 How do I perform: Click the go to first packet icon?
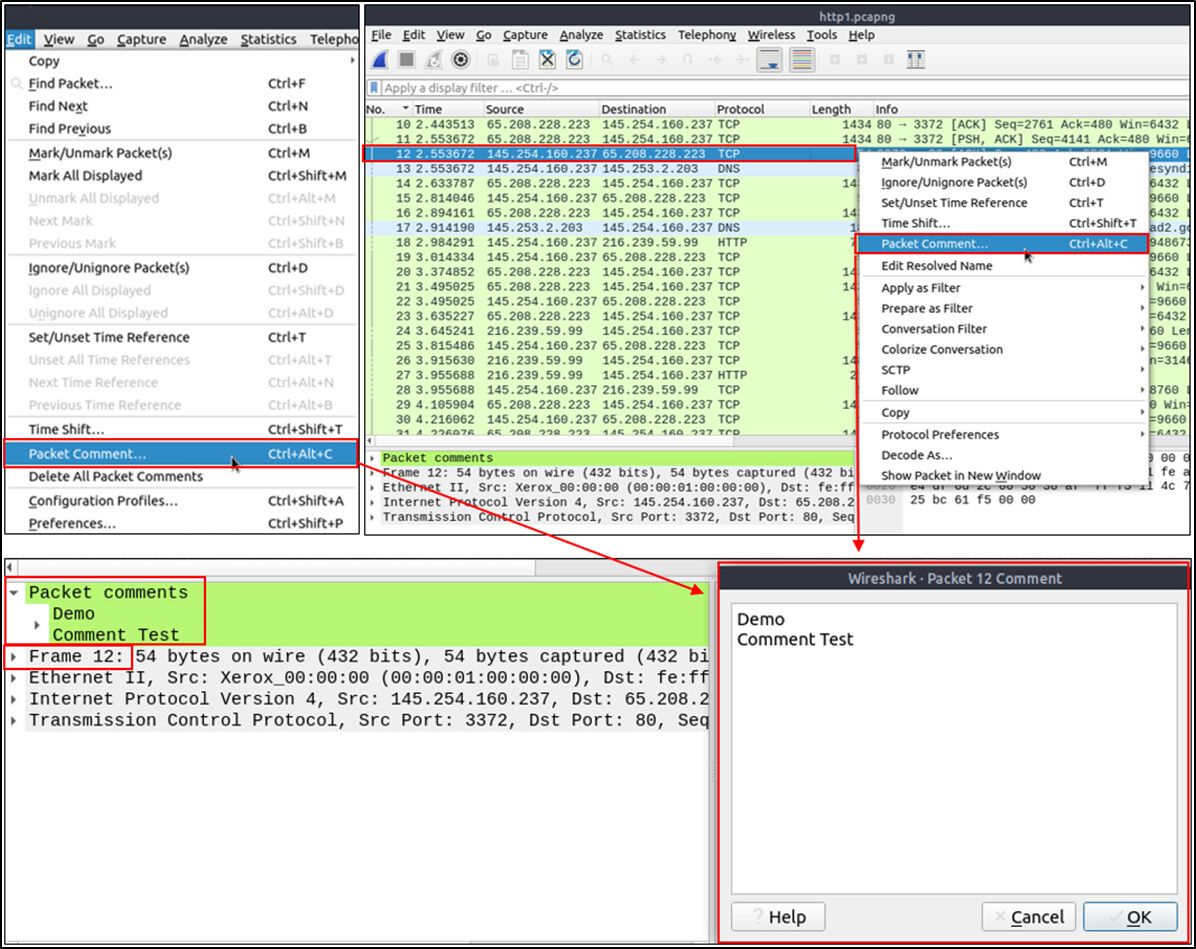pos(715,60)
